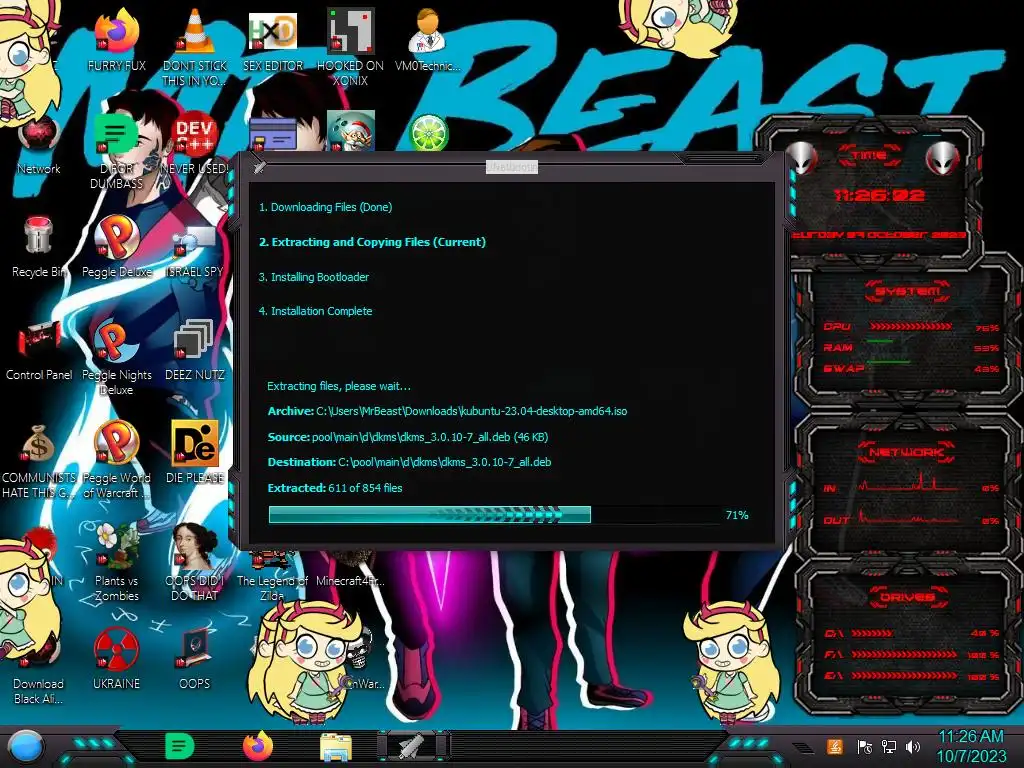Screen dimensions: 1024x768
Task: Select the UNetbootin taskbar button
Action: (413, 746)
